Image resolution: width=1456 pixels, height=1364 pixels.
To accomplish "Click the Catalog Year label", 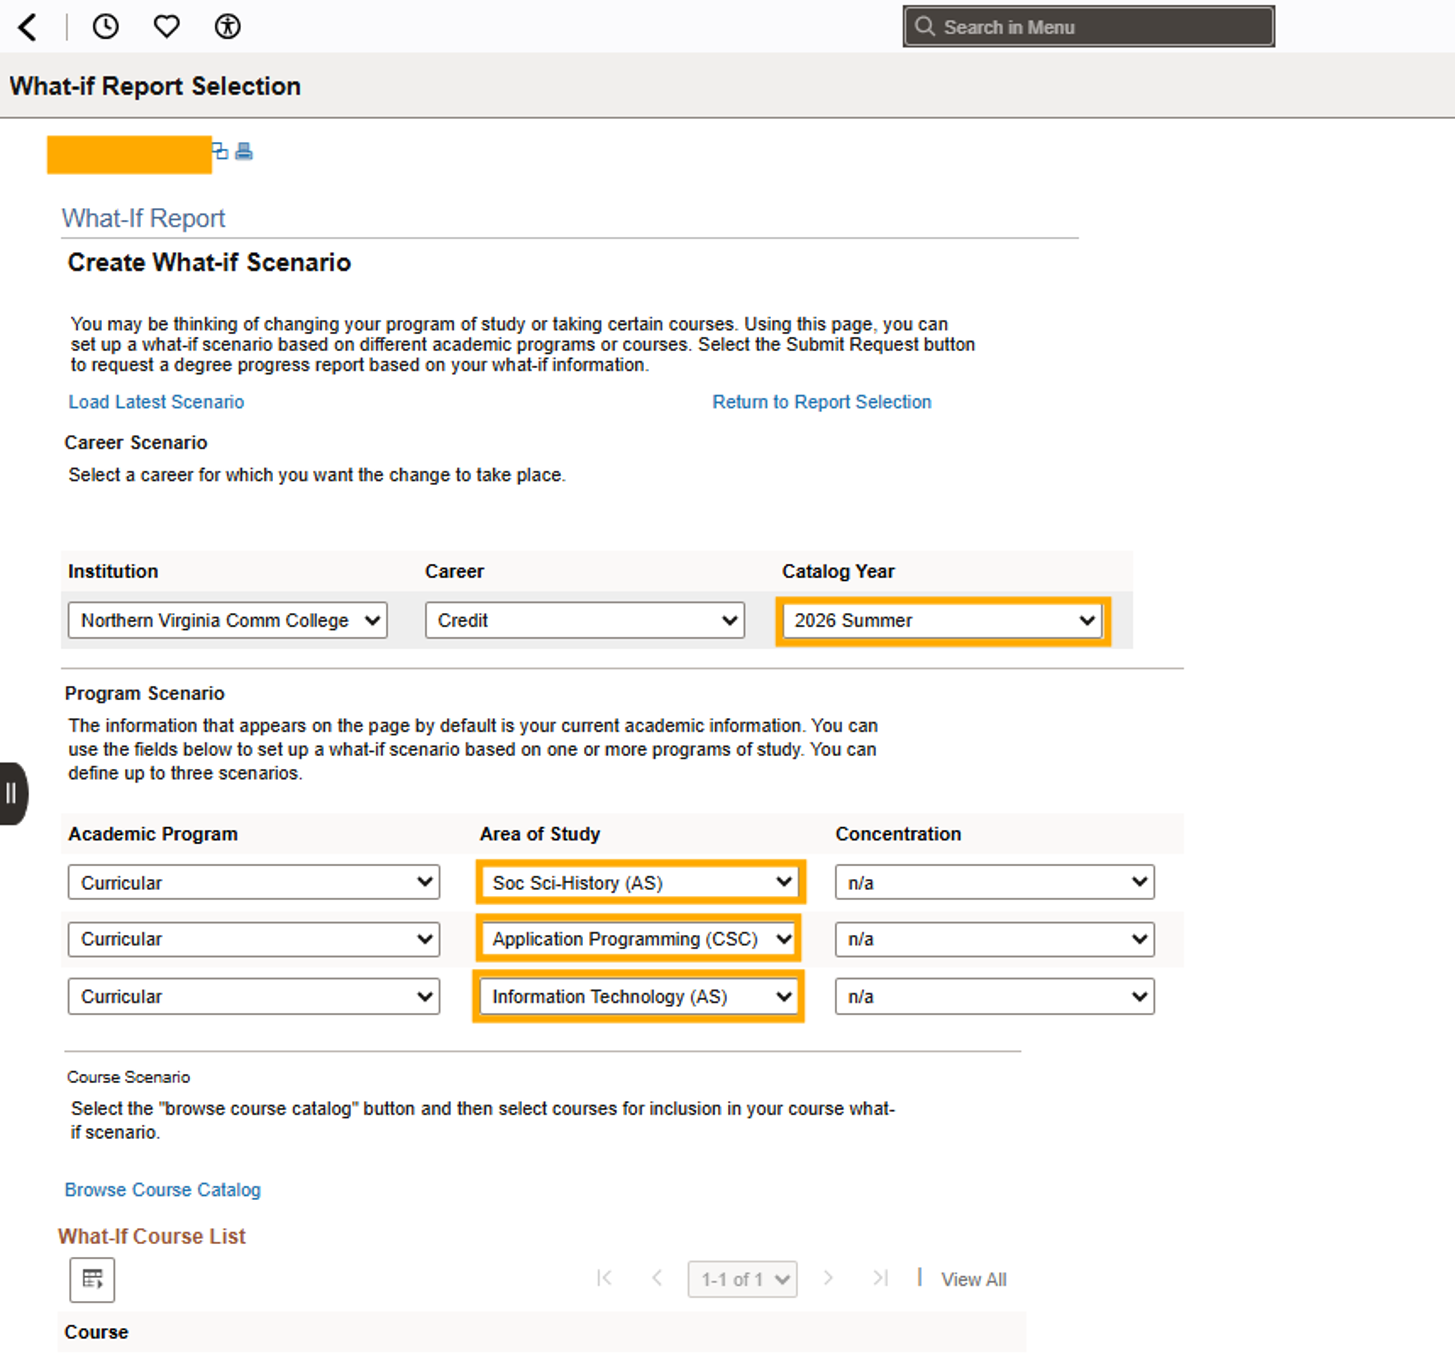I will (838, 571).
